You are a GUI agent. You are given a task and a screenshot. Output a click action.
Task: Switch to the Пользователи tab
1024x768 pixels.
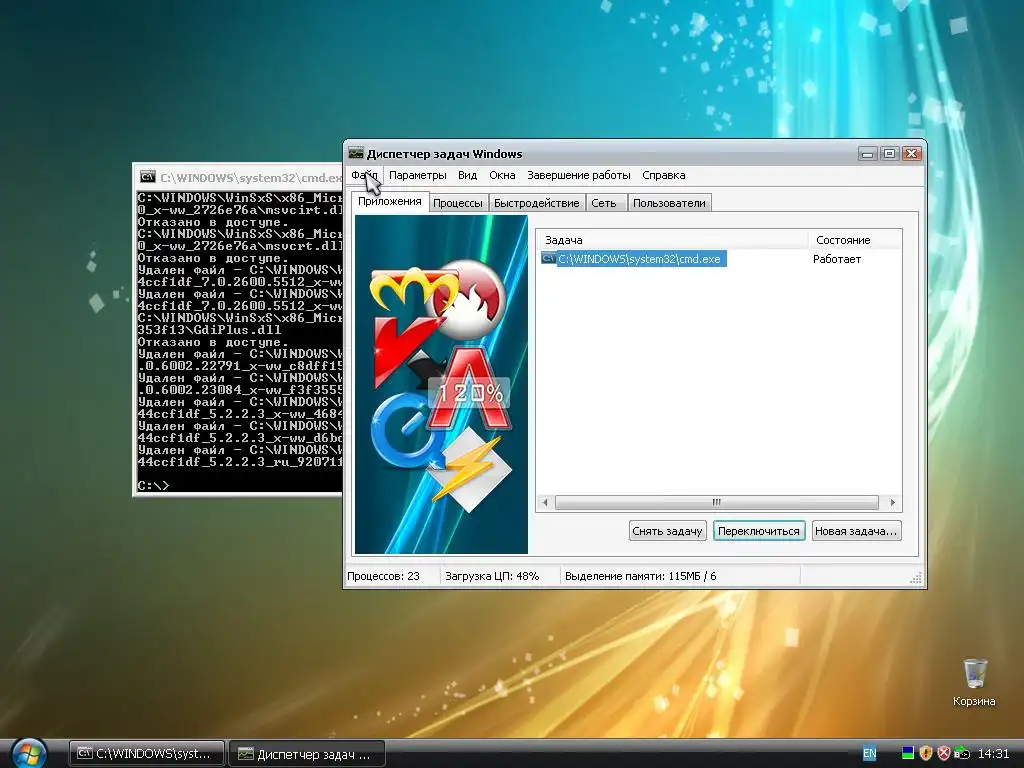(x=669, y=203)
